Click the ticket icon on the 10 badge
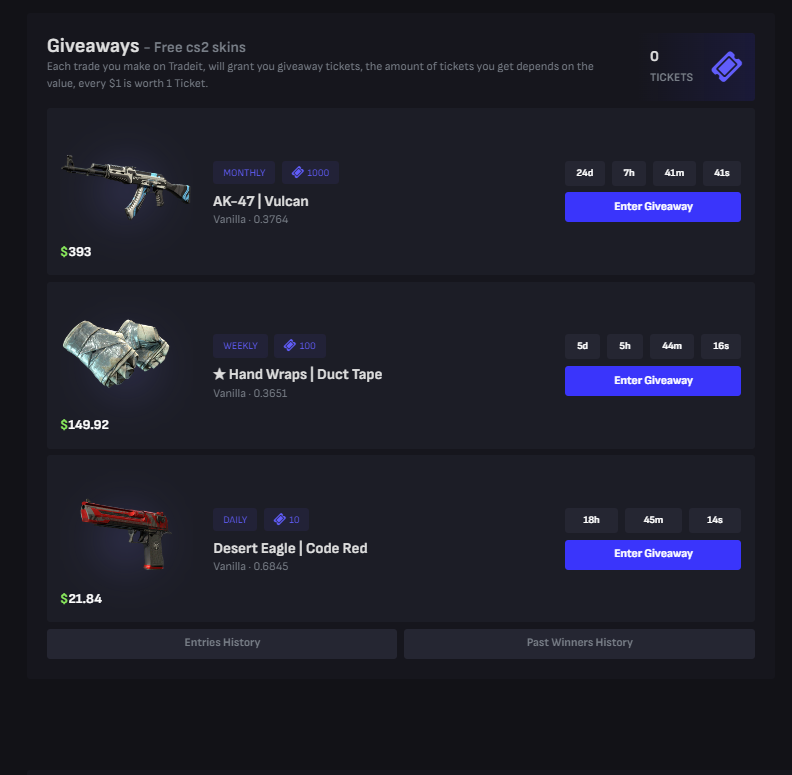 tap(280, 519)
